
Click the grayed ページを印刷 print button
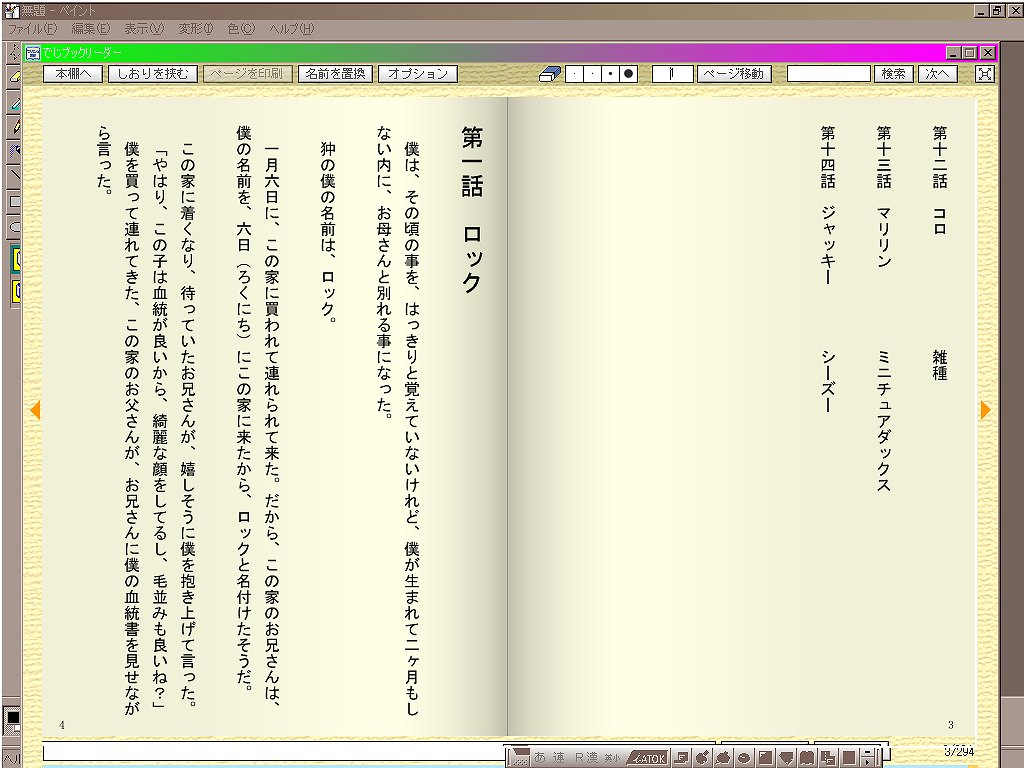248,74
